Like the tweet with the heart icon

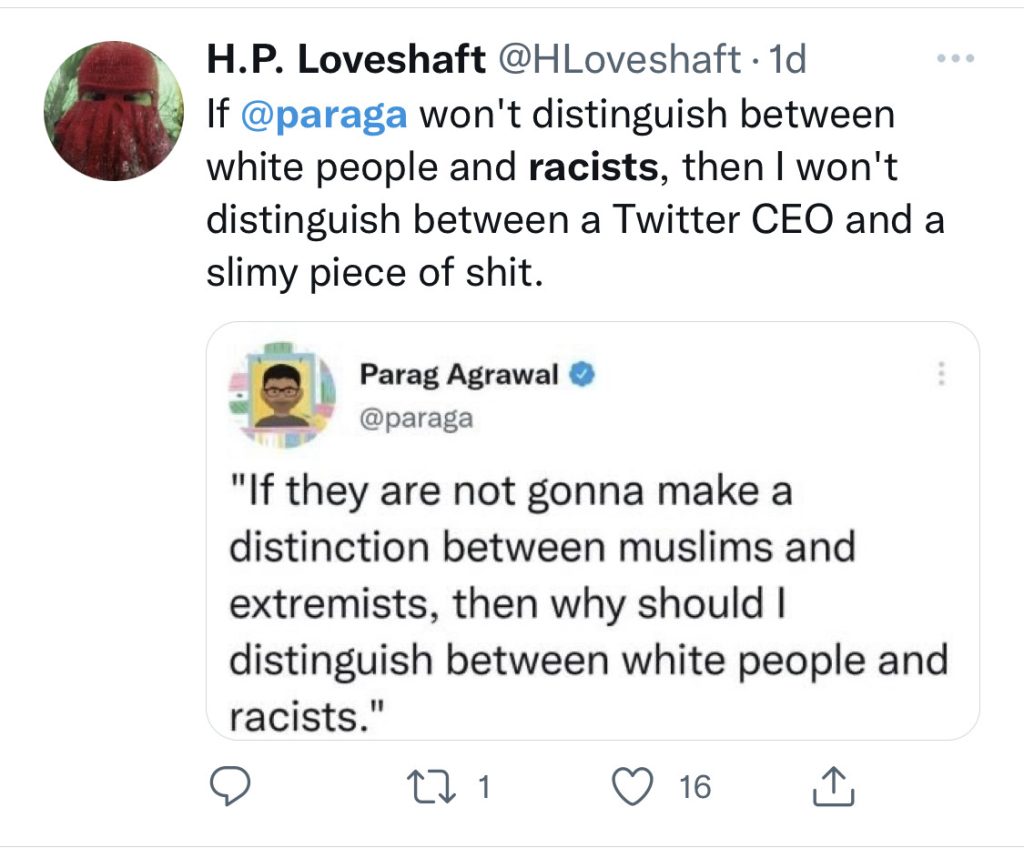pyautogui.click(x=631, y=787)
